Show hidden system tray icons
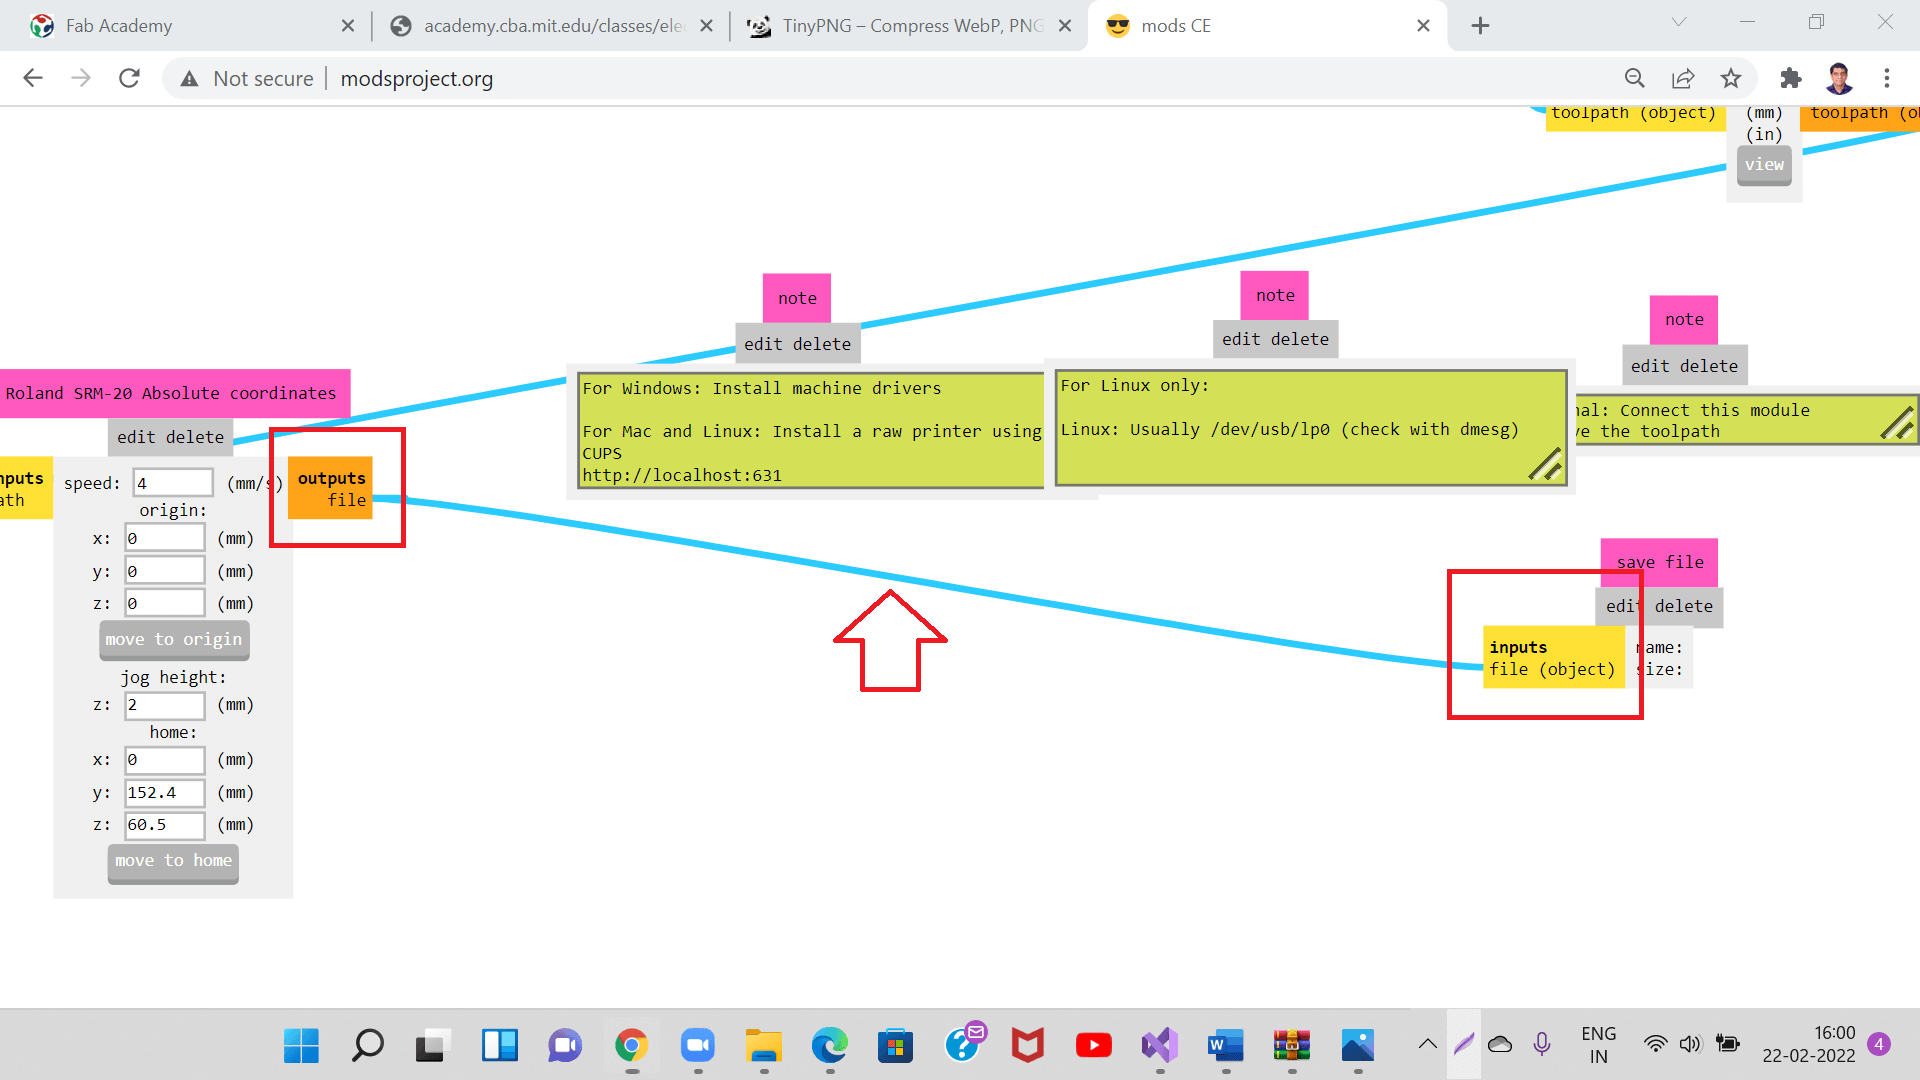 tap(1427, 1045)
